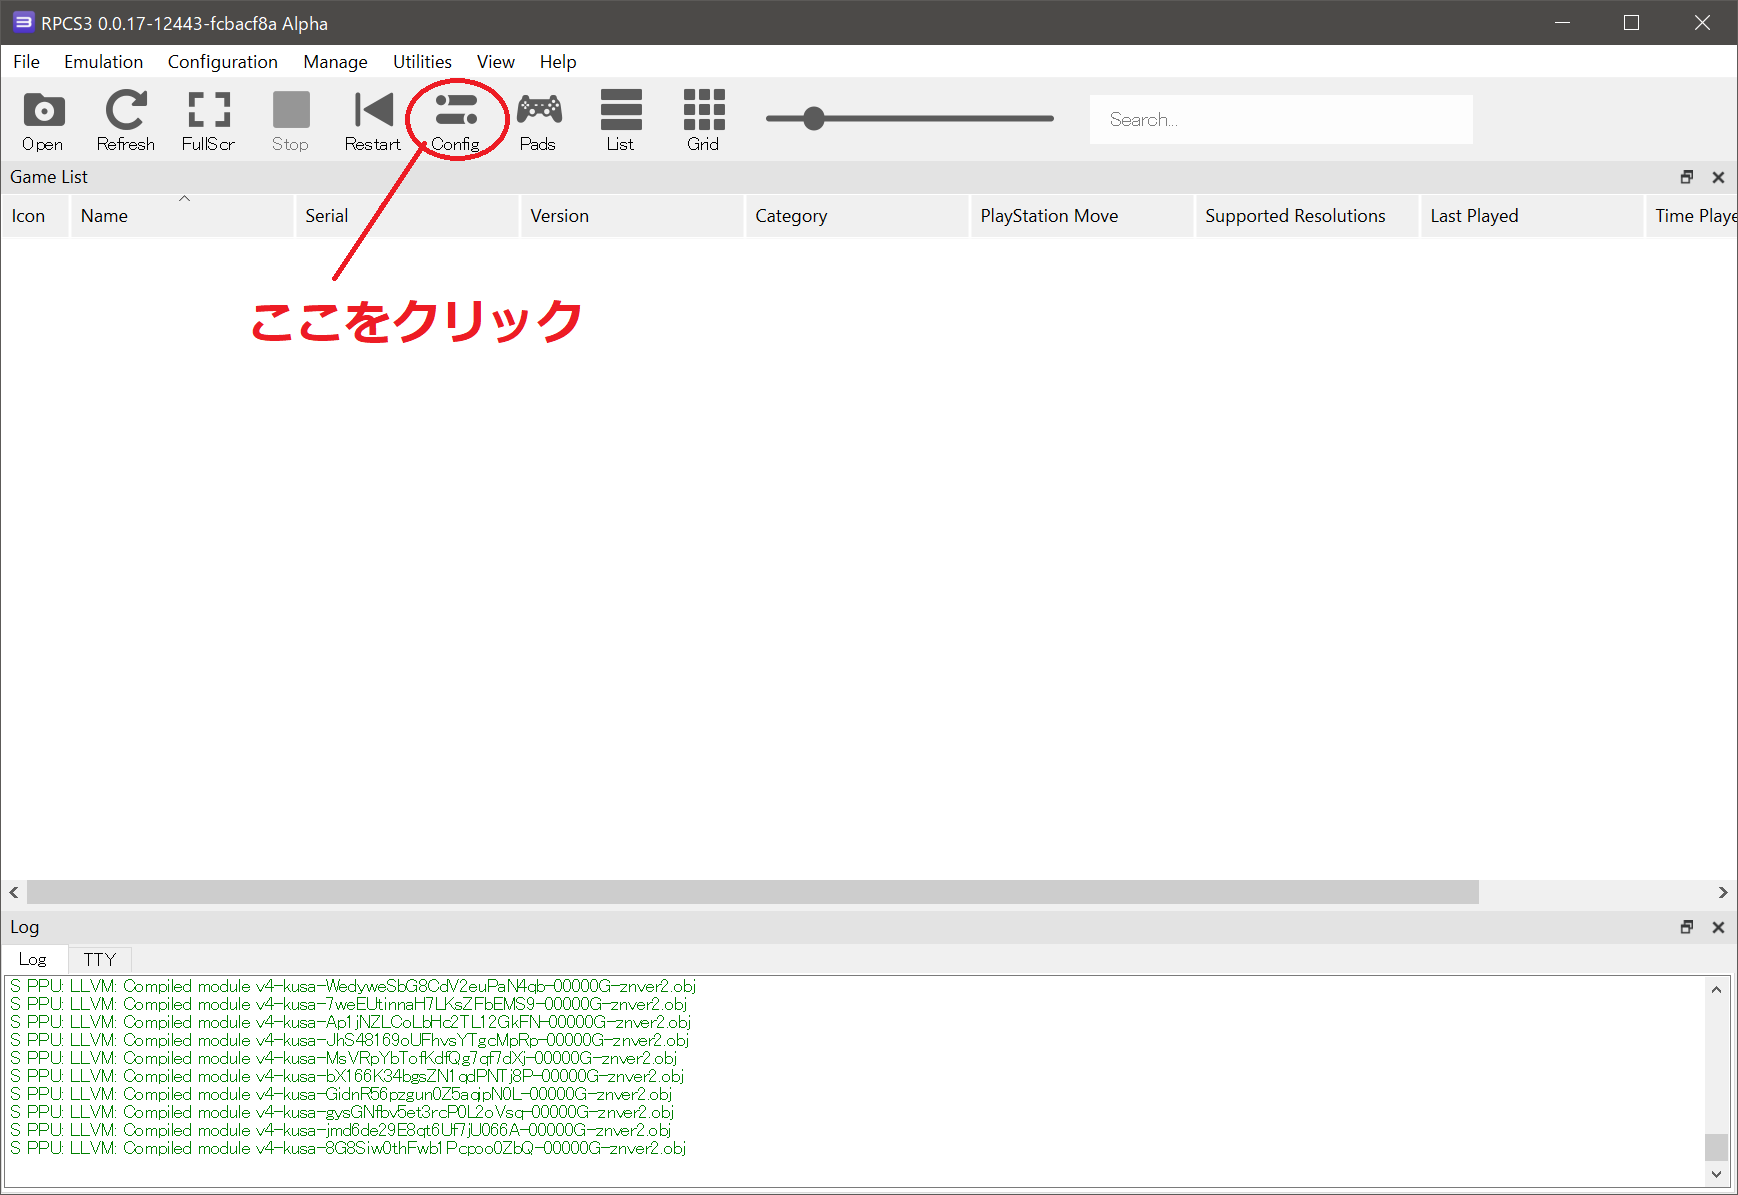Open the Manage menu
This screenshot has width=1738, height=1195.
[336, 62]
